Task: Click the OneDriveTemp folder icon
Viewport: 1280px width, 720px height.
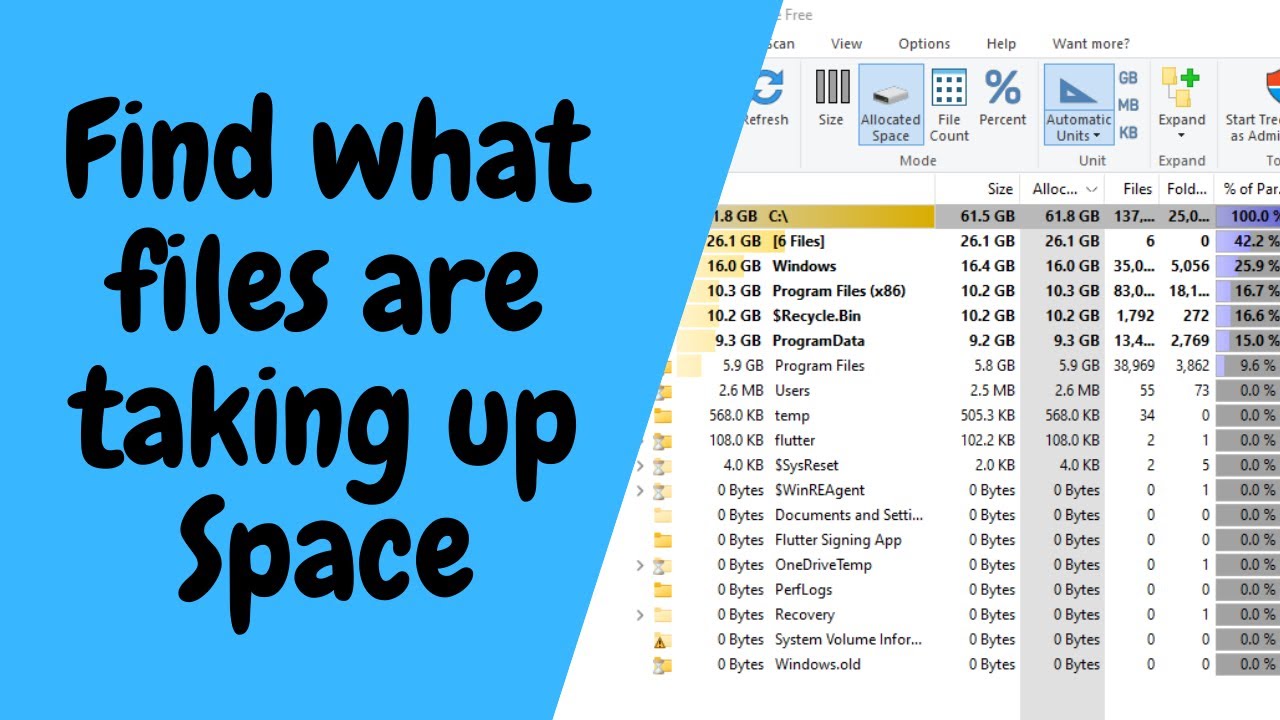Action: 662,565
